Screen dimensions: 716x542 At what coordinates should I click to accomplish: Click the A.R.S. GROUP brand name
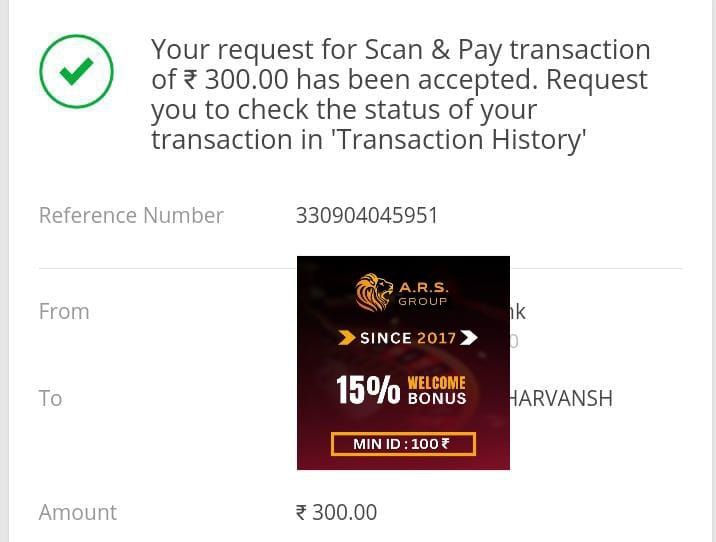click(423, 293)
